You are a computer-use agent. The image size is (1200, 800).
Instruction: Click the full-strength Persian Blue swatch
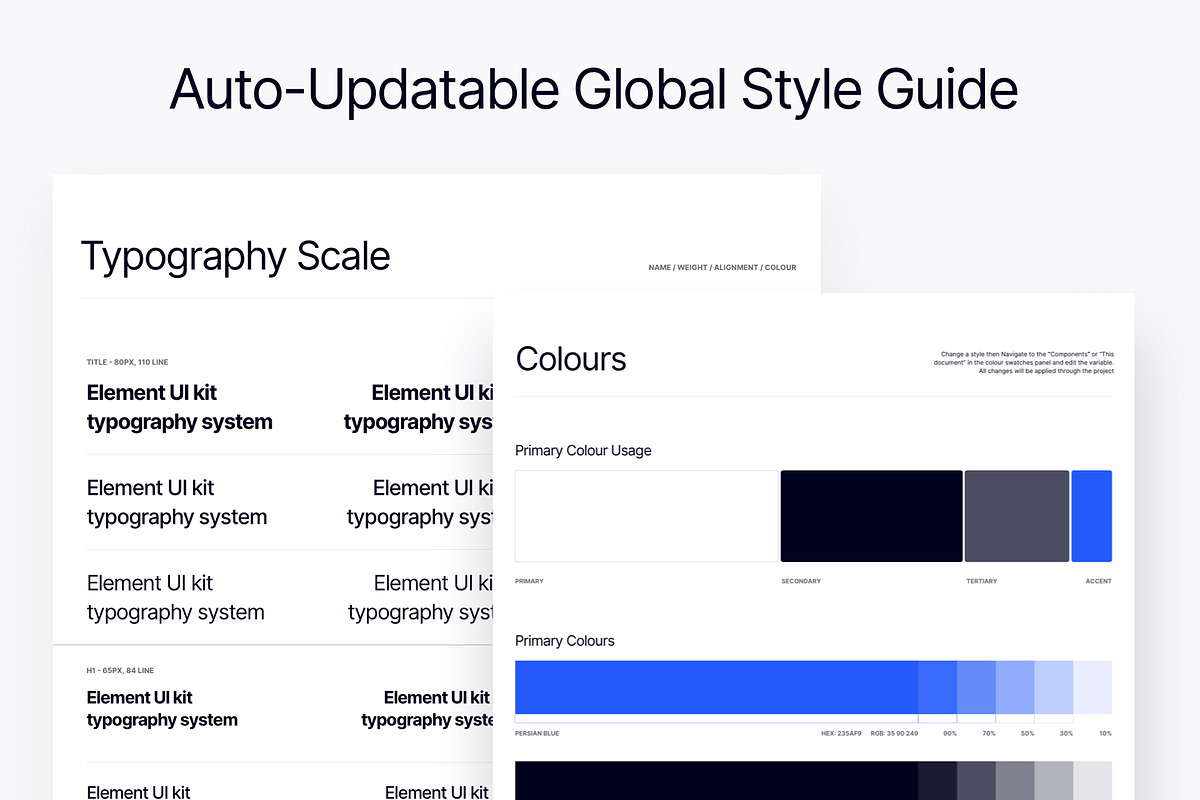click(716, 687)
